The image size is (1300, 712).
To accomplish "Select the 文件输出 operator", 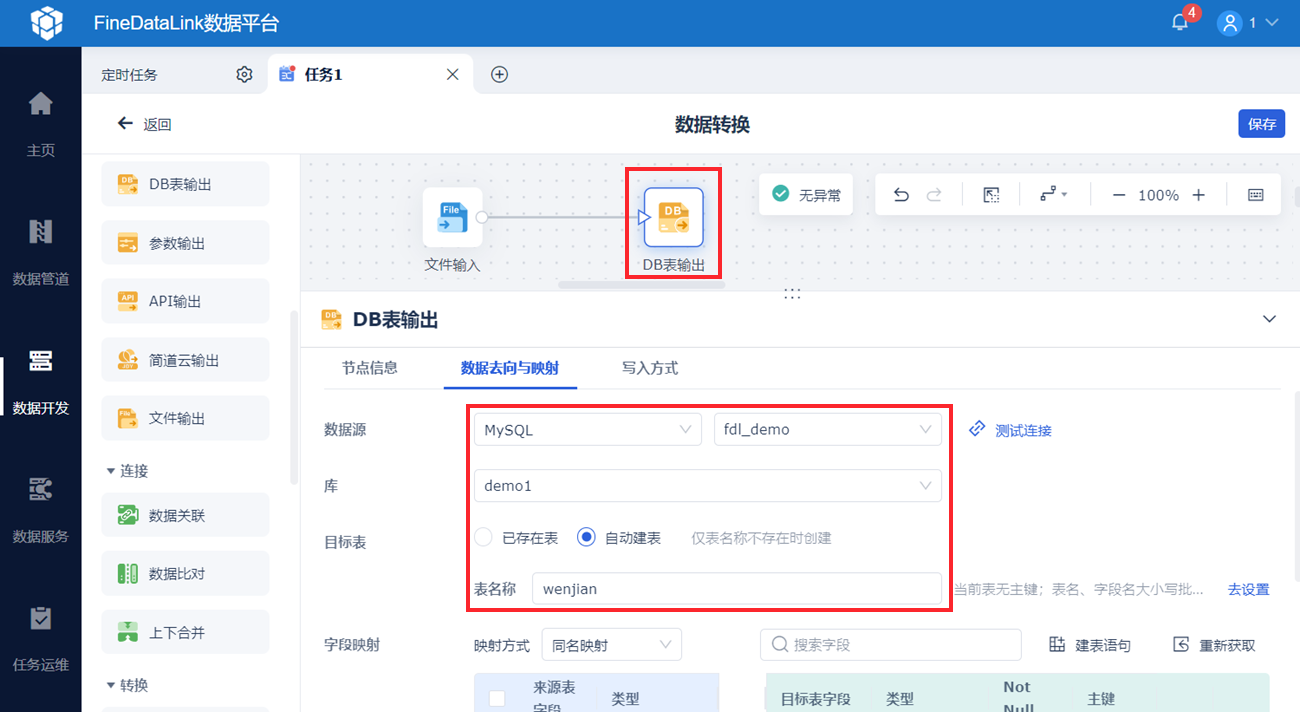I will [x=186, y=418].
